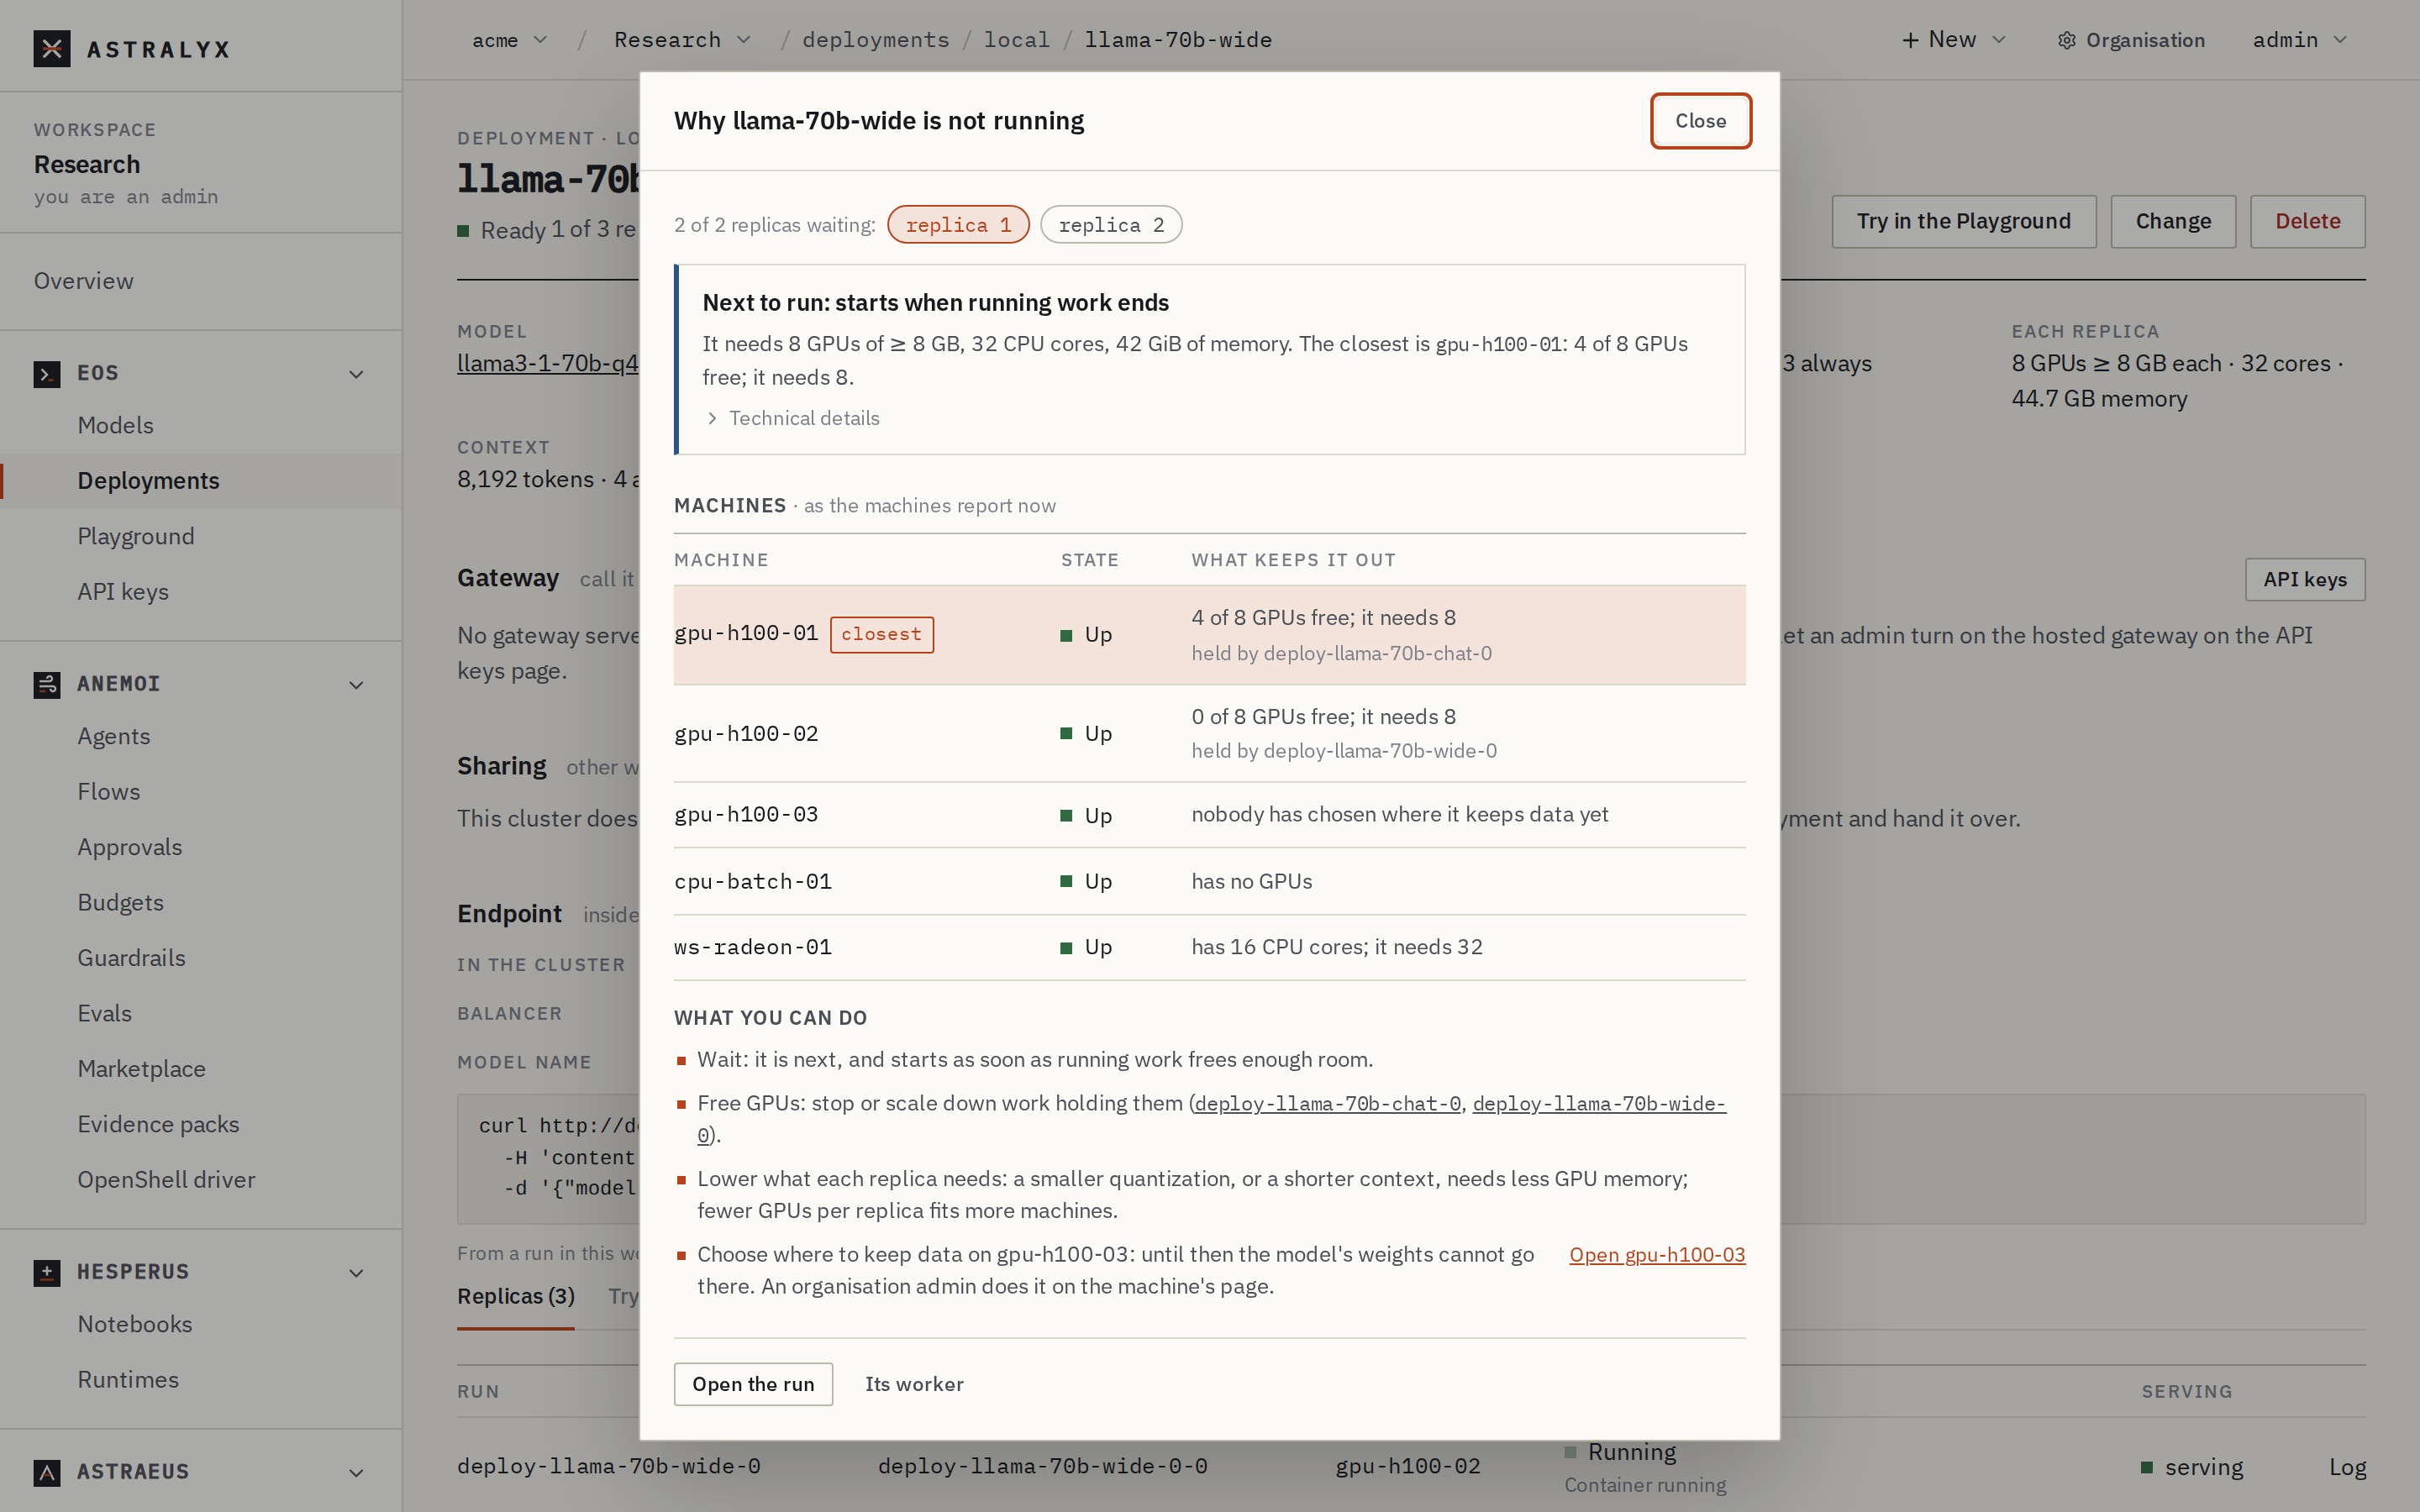This screenshot has height=1512, width=2420.
Task: Collapse the Anemoi section chevron
Action: [x=356, y=685]
